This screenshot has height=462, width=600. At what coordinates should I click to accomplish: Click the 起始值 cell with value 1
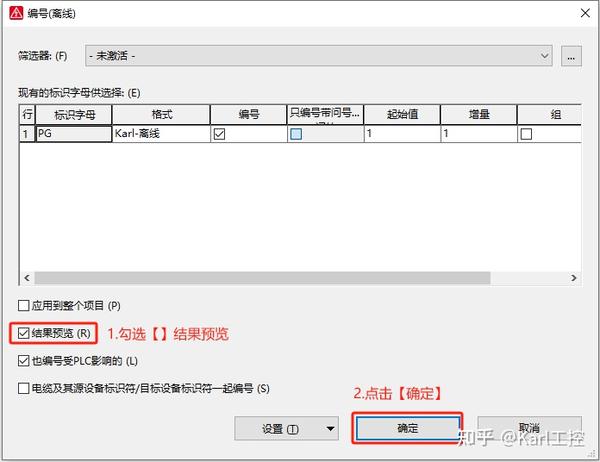coord(402,134)
